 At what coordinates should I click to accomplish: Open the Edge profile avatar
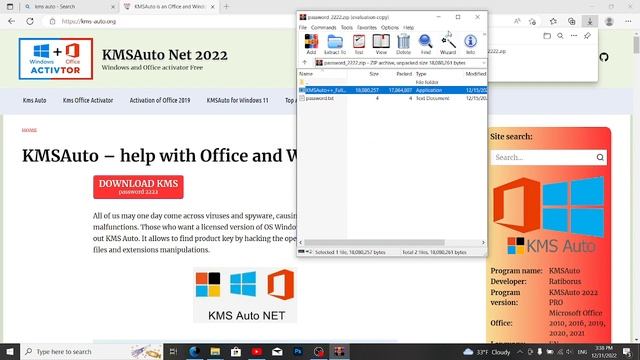tap(609, 21)
